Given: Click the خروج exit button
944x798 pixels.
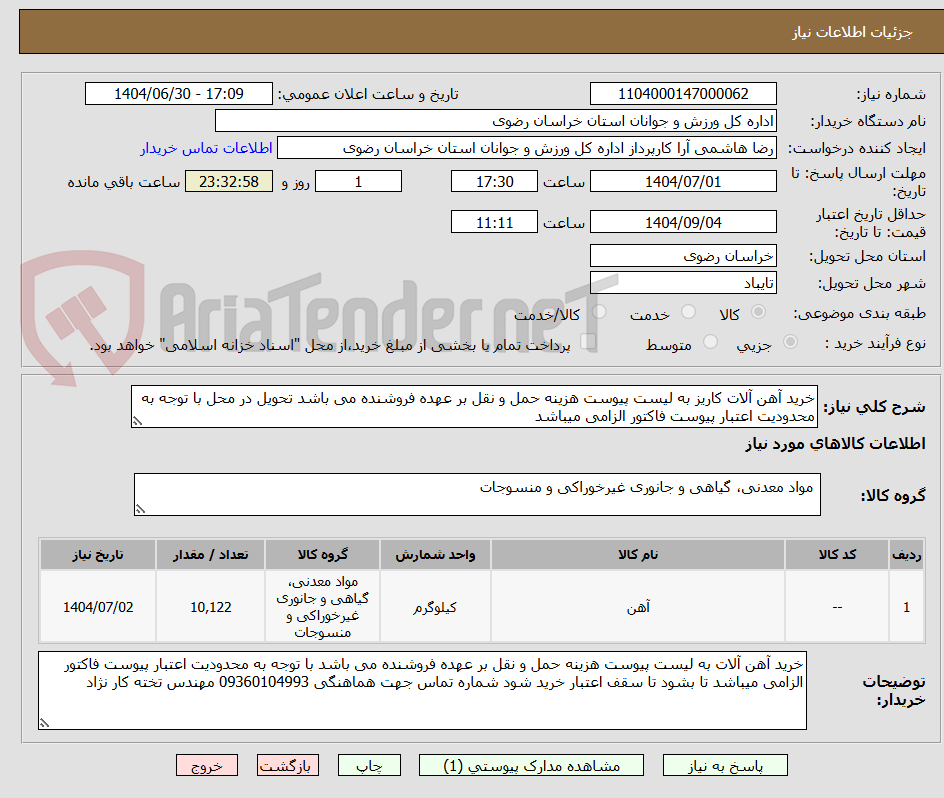Looking at the screenshot, I should pos(207,765).
